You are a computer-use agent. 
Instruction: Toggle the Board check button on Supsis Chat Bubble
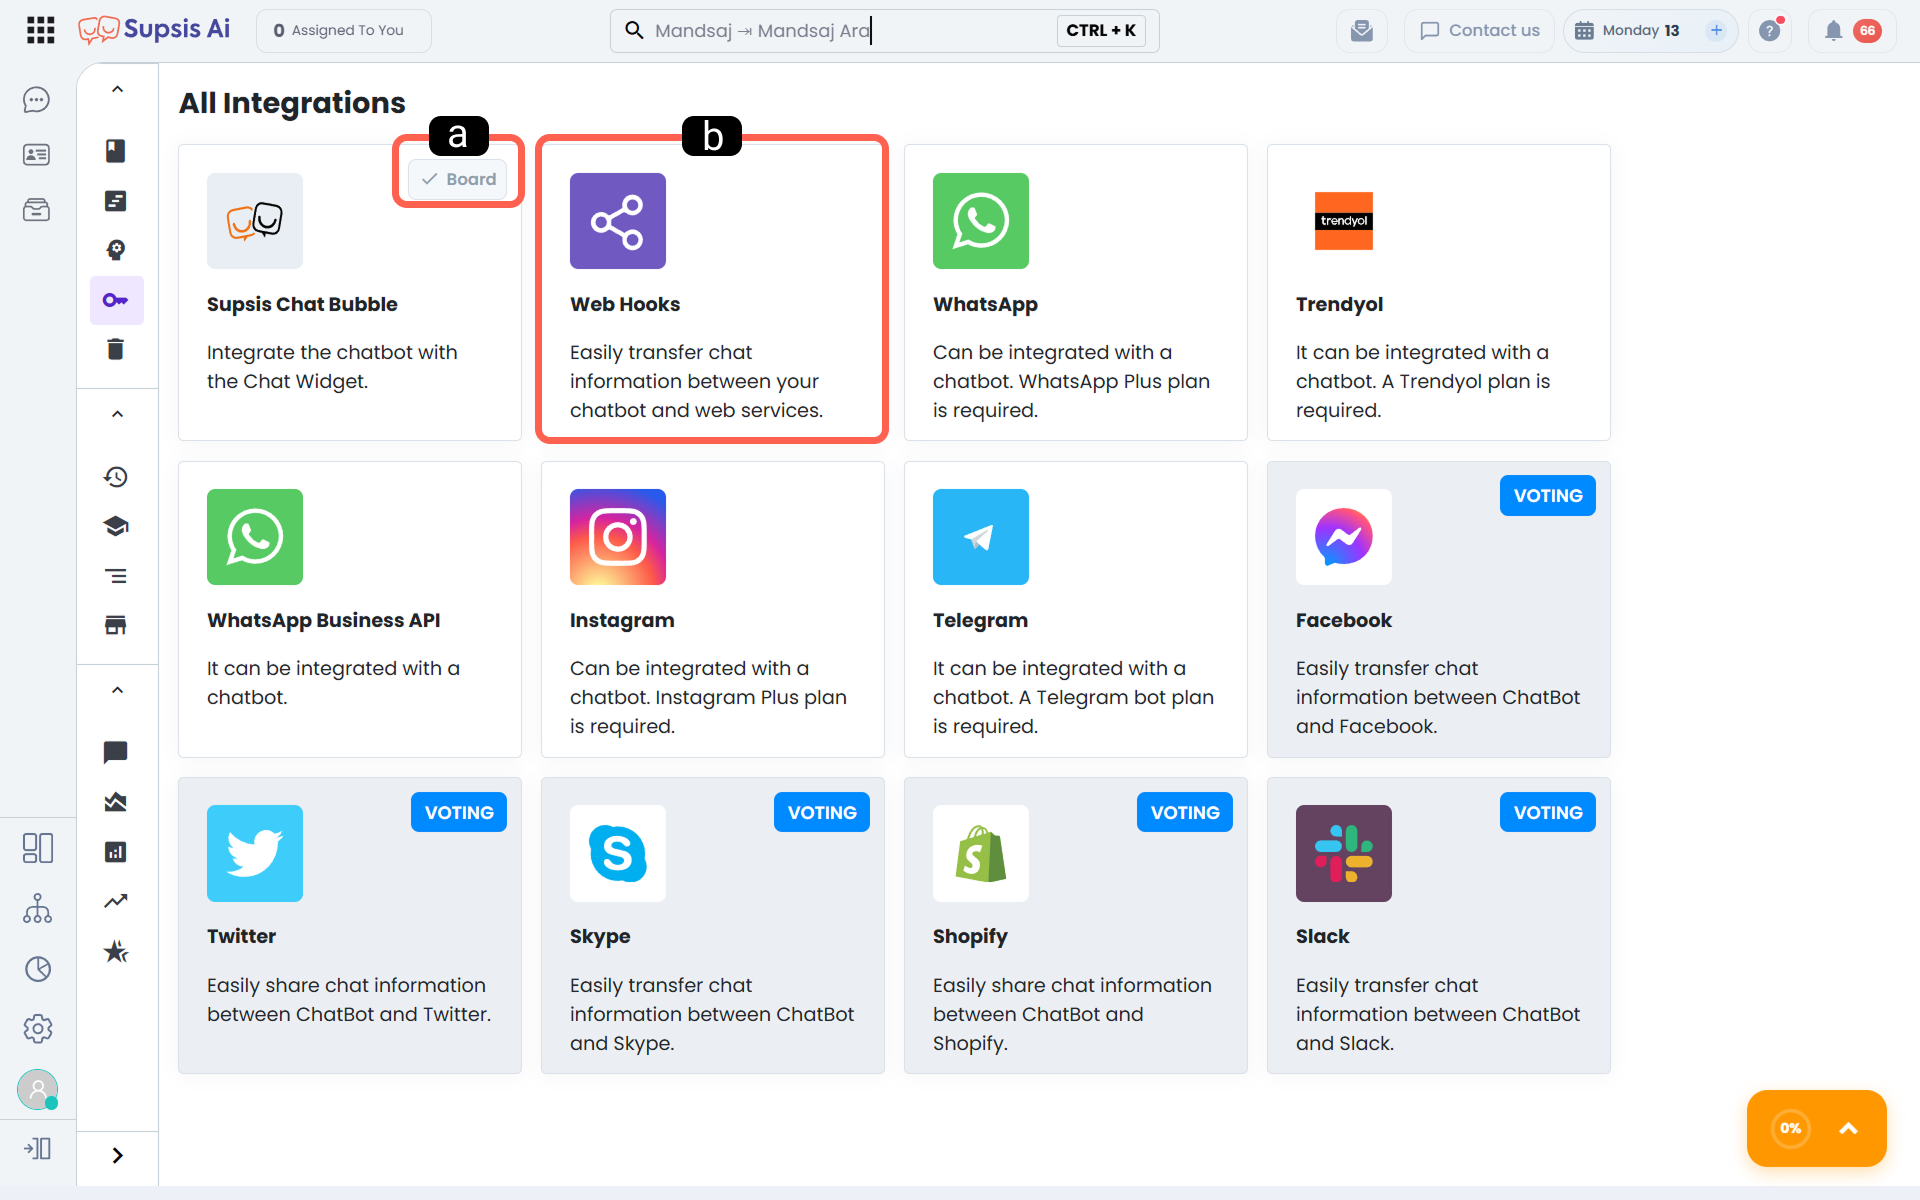coord(458,179)
